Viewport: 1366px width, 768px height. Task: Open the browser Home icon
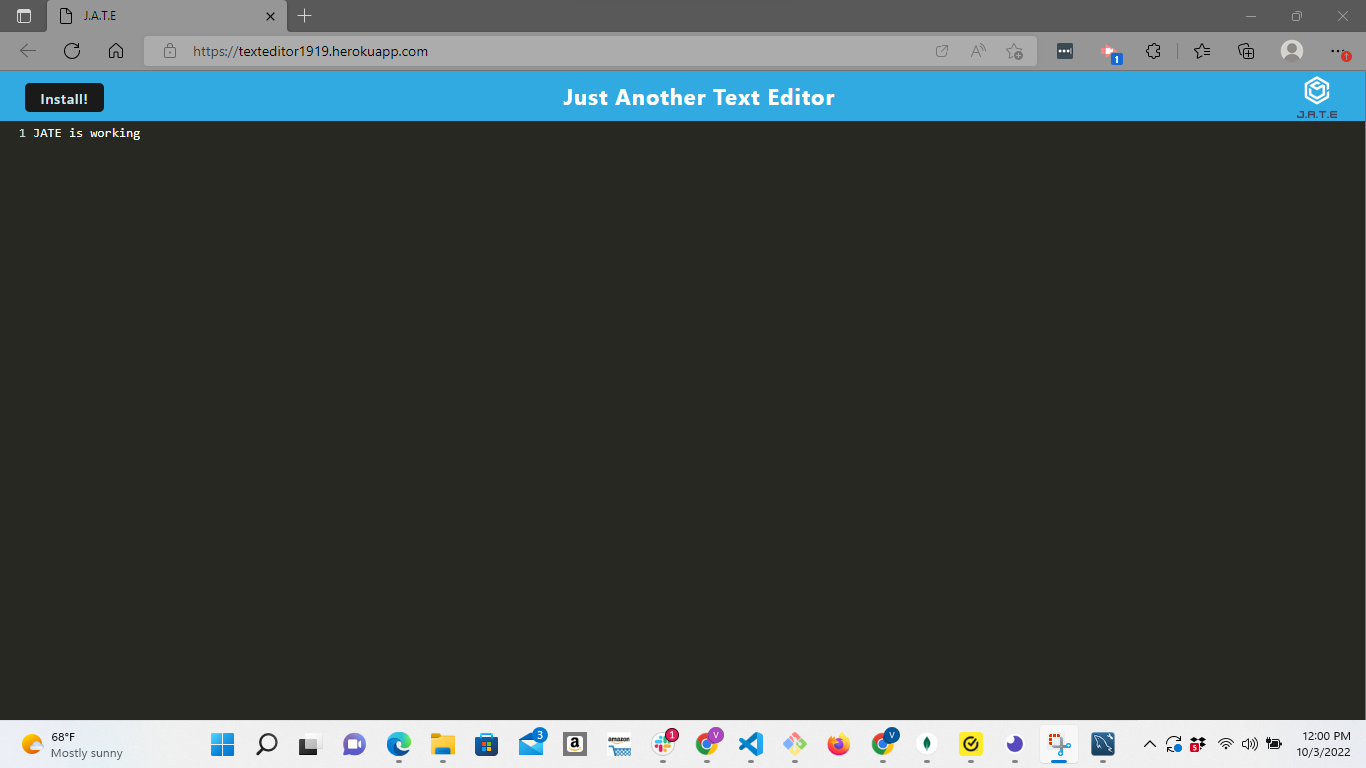[x=115, y=51]
